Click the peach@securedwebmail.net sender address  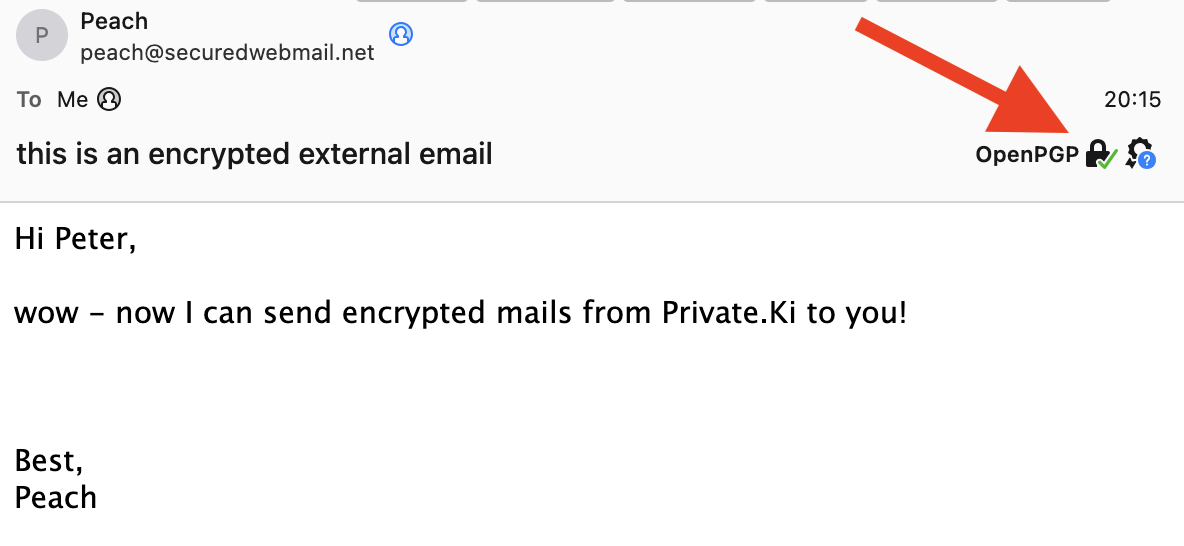tap(227, 52)
